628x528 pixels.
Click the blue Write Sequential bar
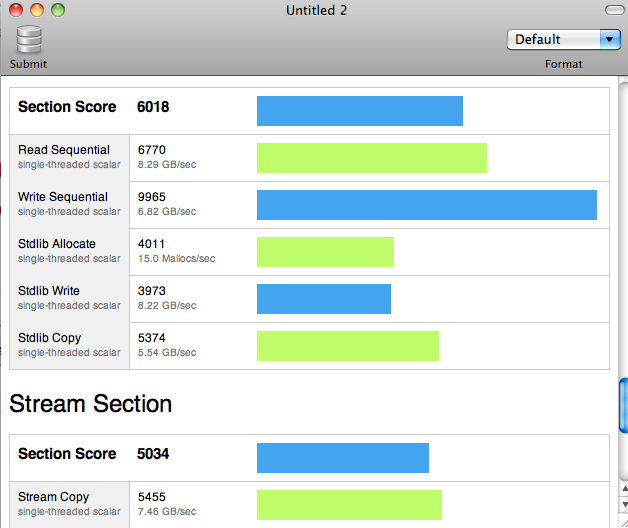[427, 205]
